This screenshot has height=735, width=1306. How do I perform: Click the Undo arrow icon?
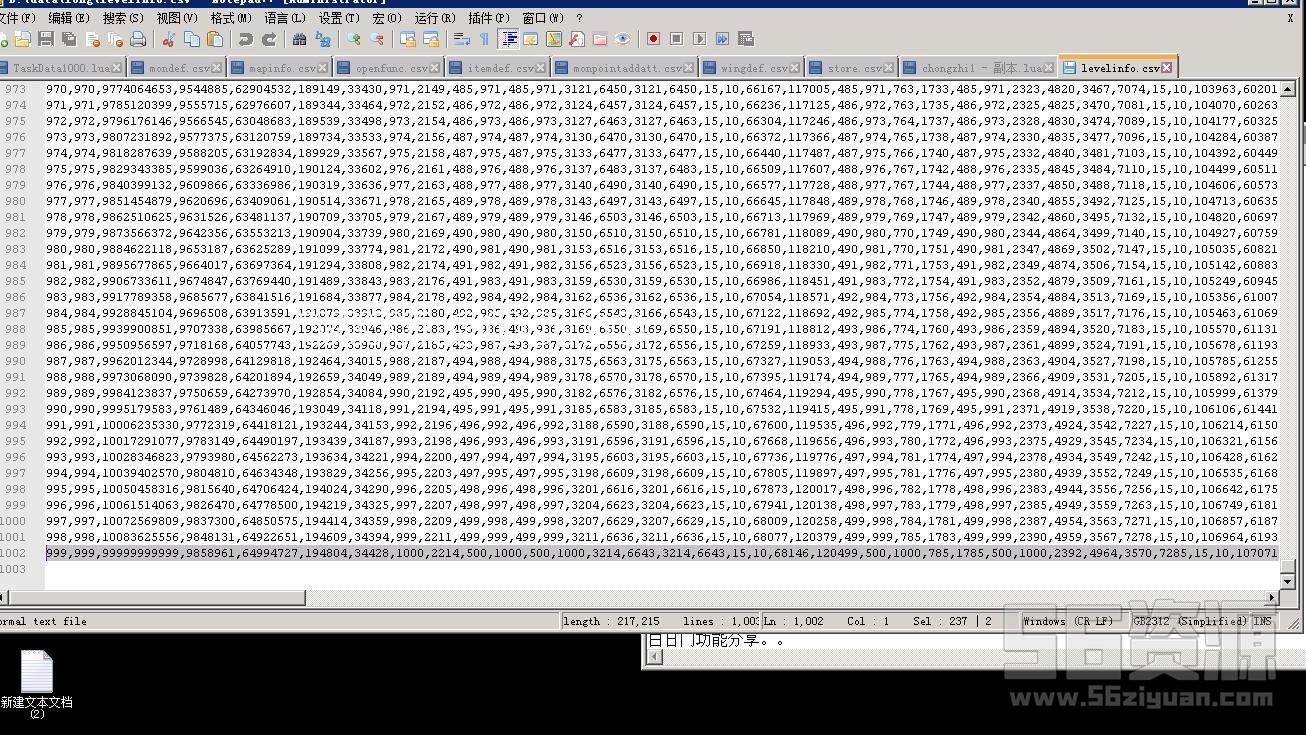pos(245,39)
